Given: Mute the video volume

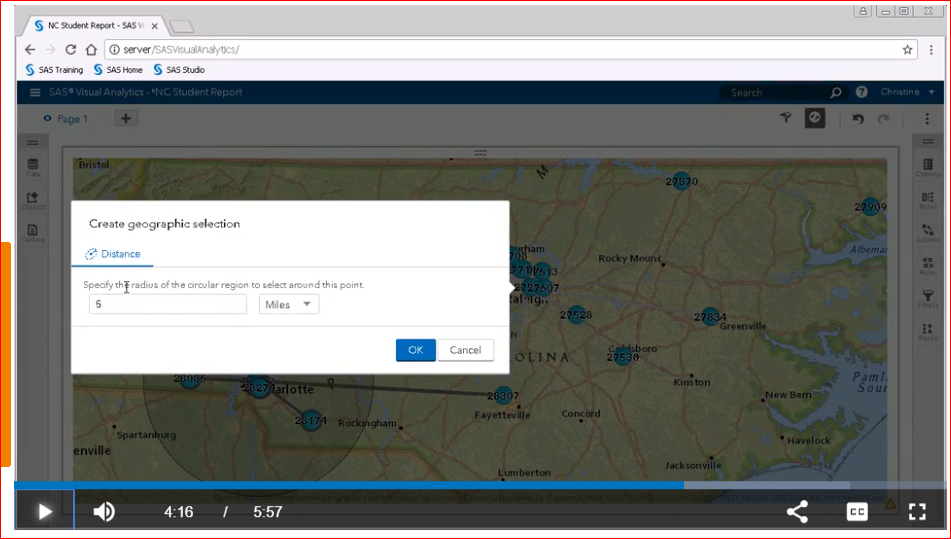Looking at the screenshot, I should click(104, 512).
